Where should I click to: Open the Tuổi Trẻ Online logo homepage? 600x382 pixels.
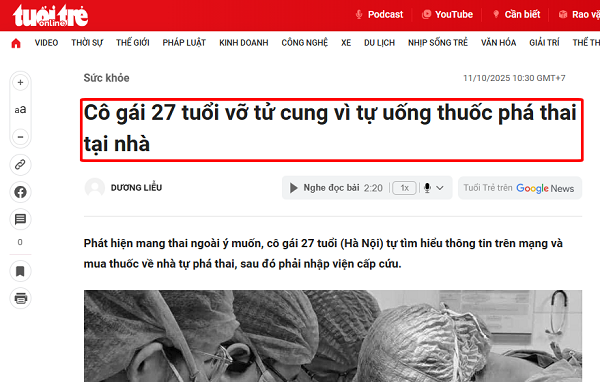51,16
